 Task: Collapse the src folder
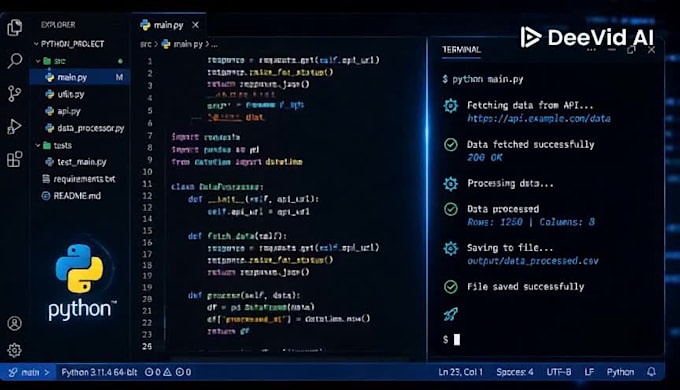coord(38,61)
